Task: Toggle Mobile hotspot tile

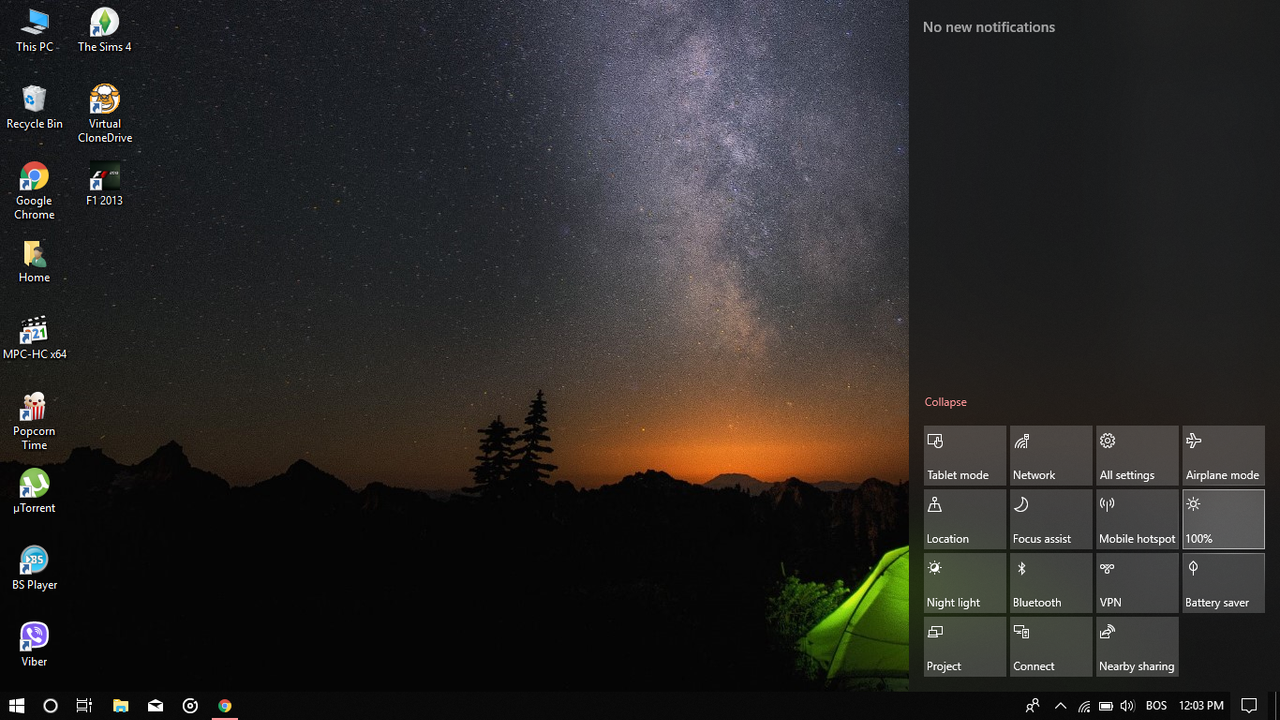Action: 1137,519
